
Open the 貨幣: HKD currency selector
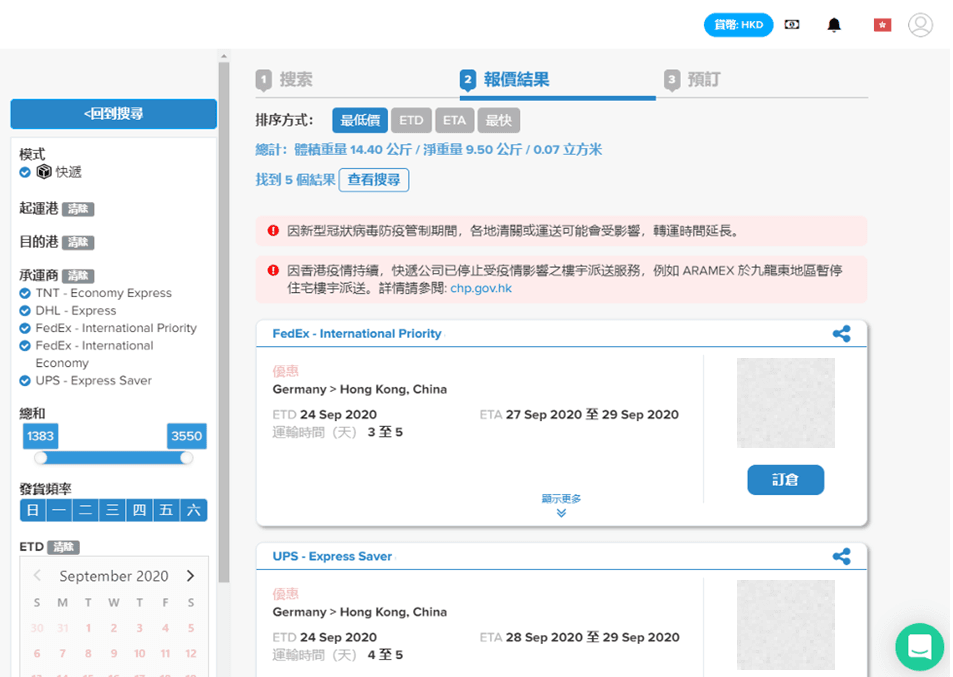738,25
